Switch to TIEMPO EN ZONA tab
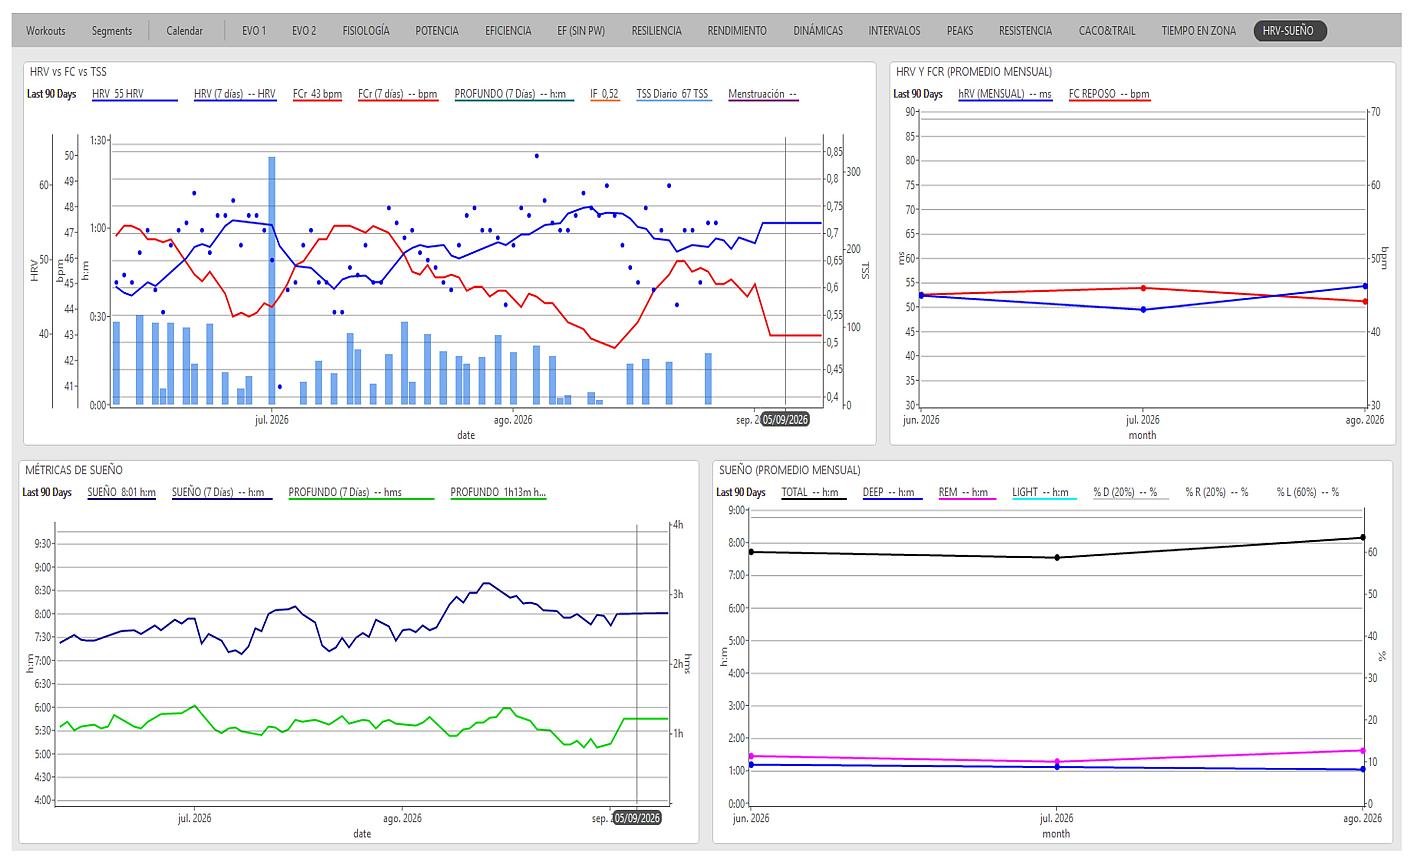This screenshot has width=1413, height=864. [x=1199, y=31]
